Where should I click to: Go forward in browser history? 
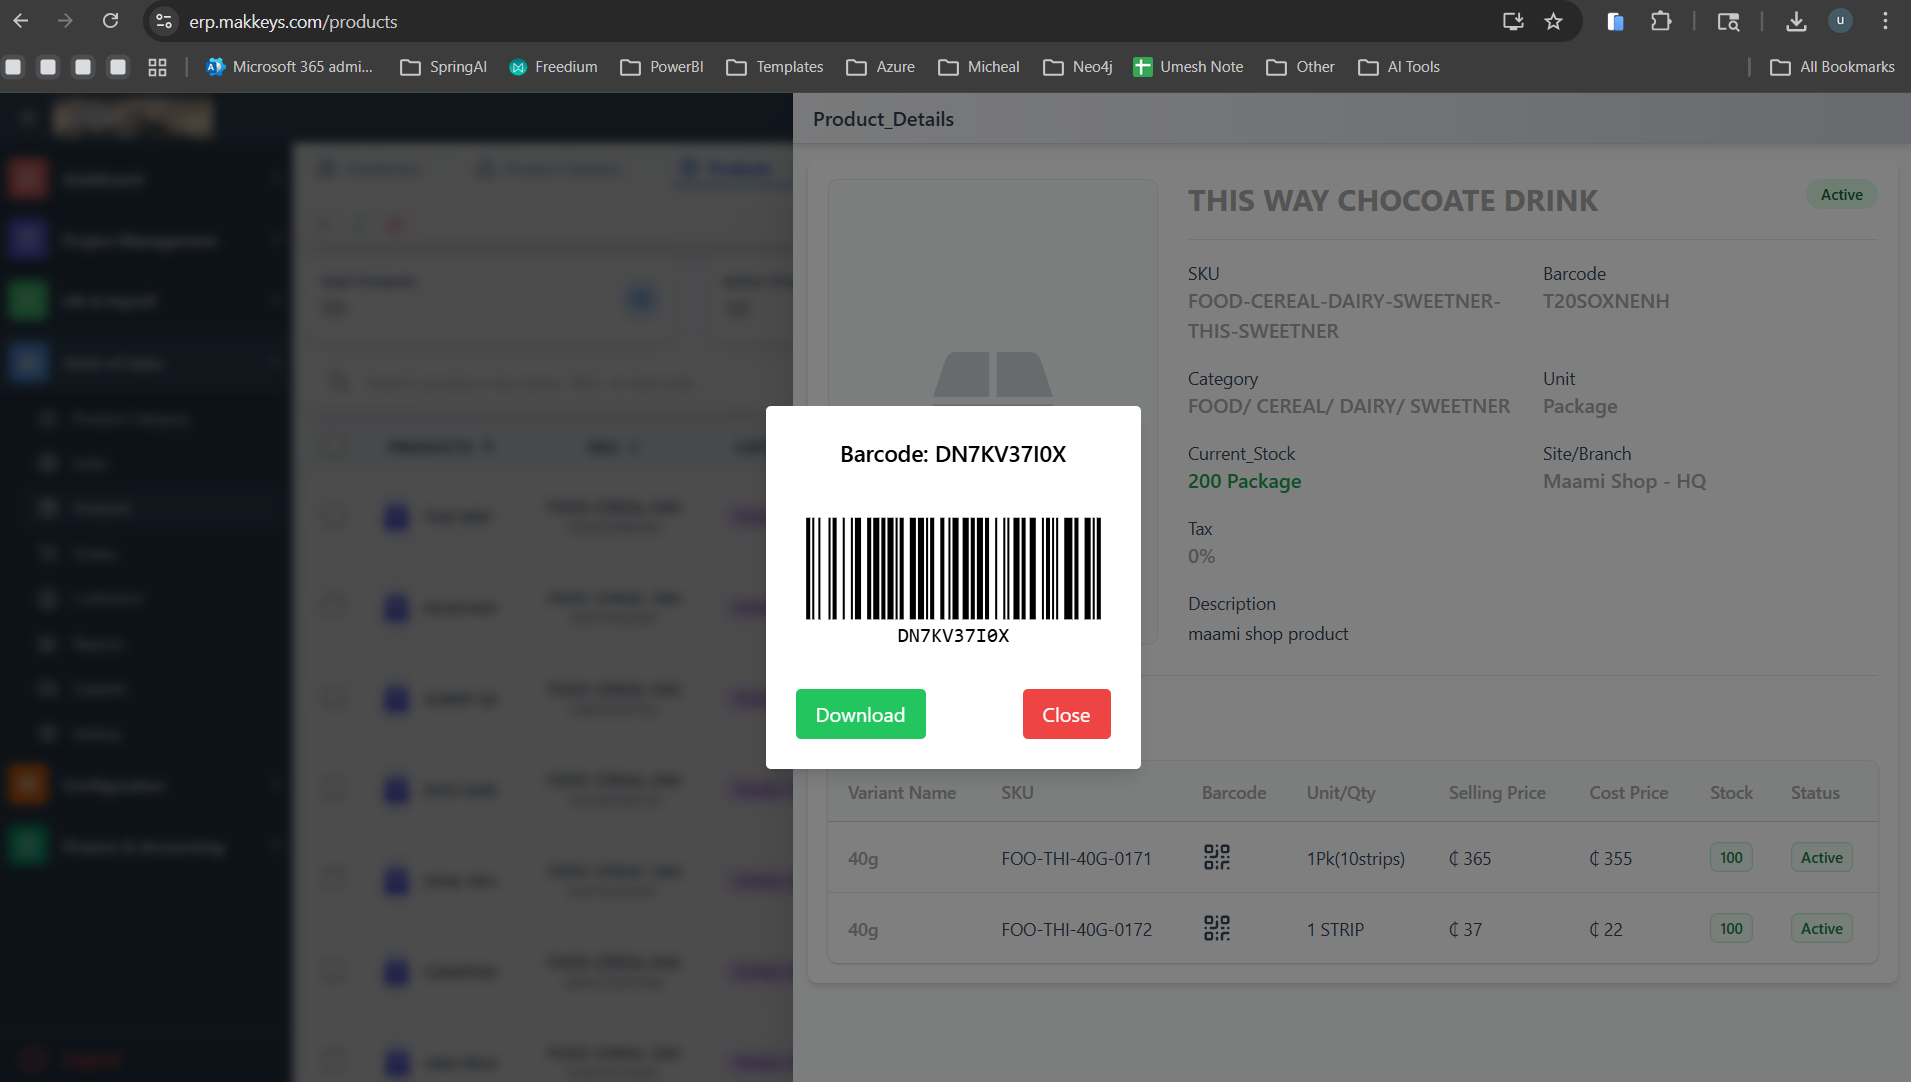[x=65, y=21]
